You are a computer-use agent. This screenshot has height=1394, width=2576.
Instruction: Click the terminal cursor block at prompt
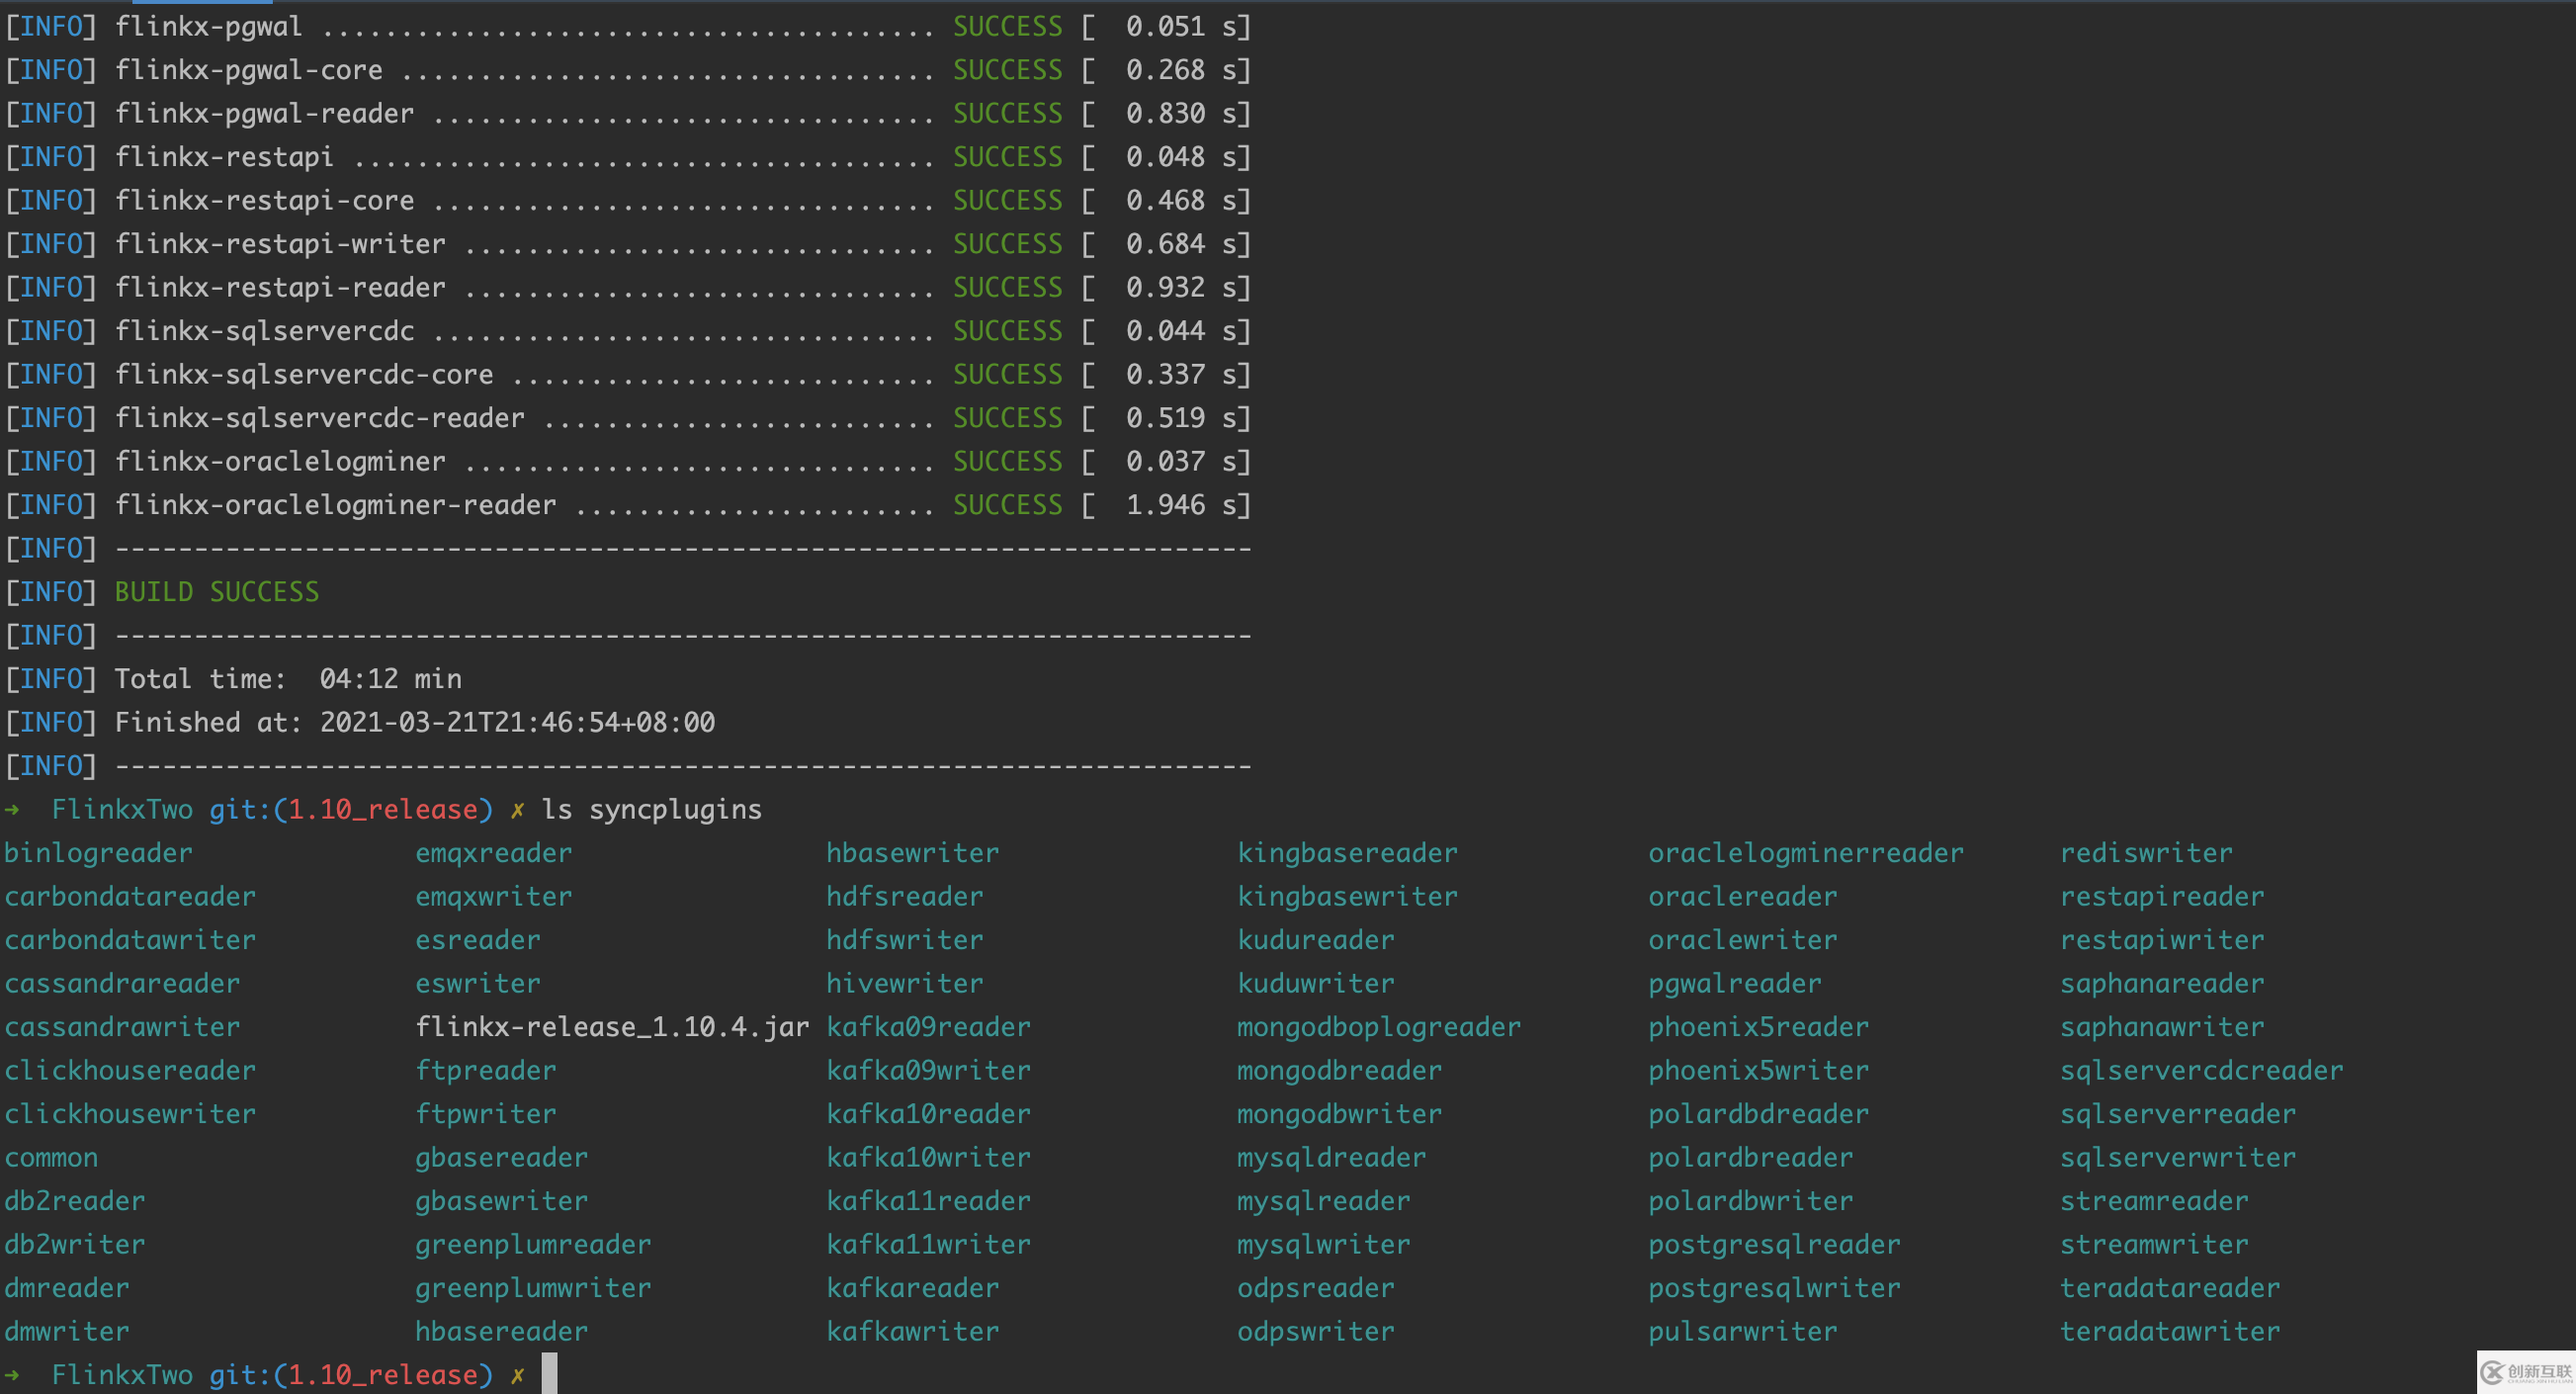(x=549, y=1374)
